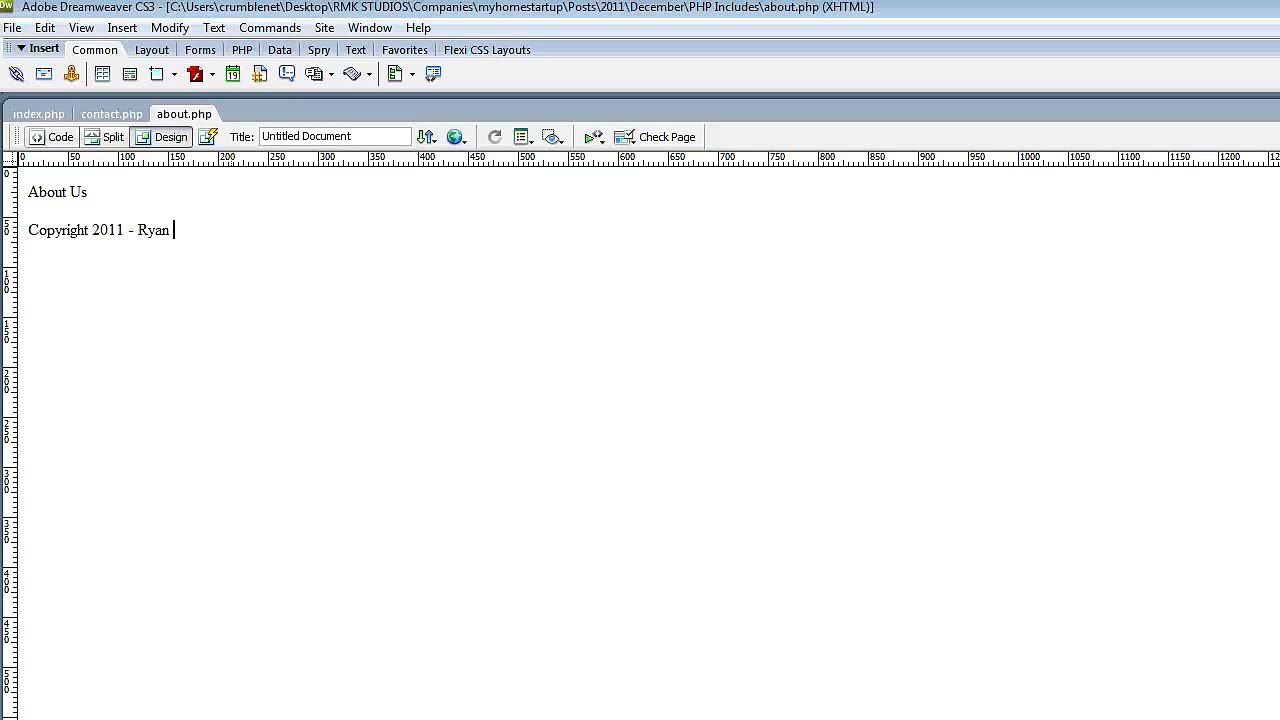Click the ruler origin corner box
This screenshot has width=1280, height=720.
(x=8, y=158)
